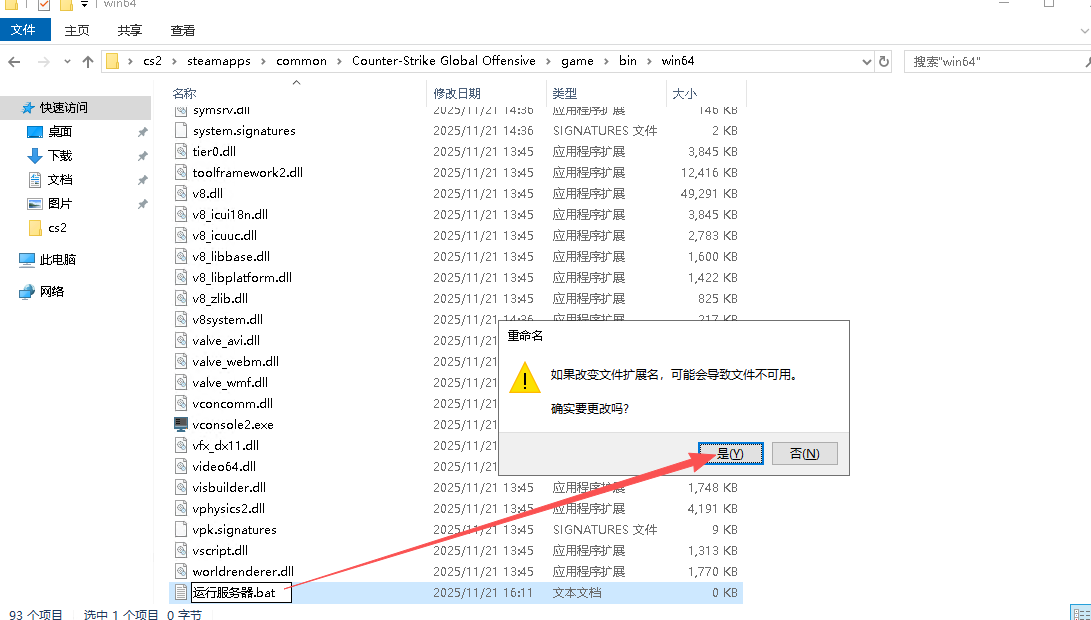
Task: Click the Yes (是) button in rename dialog
Action: [731, 454]
